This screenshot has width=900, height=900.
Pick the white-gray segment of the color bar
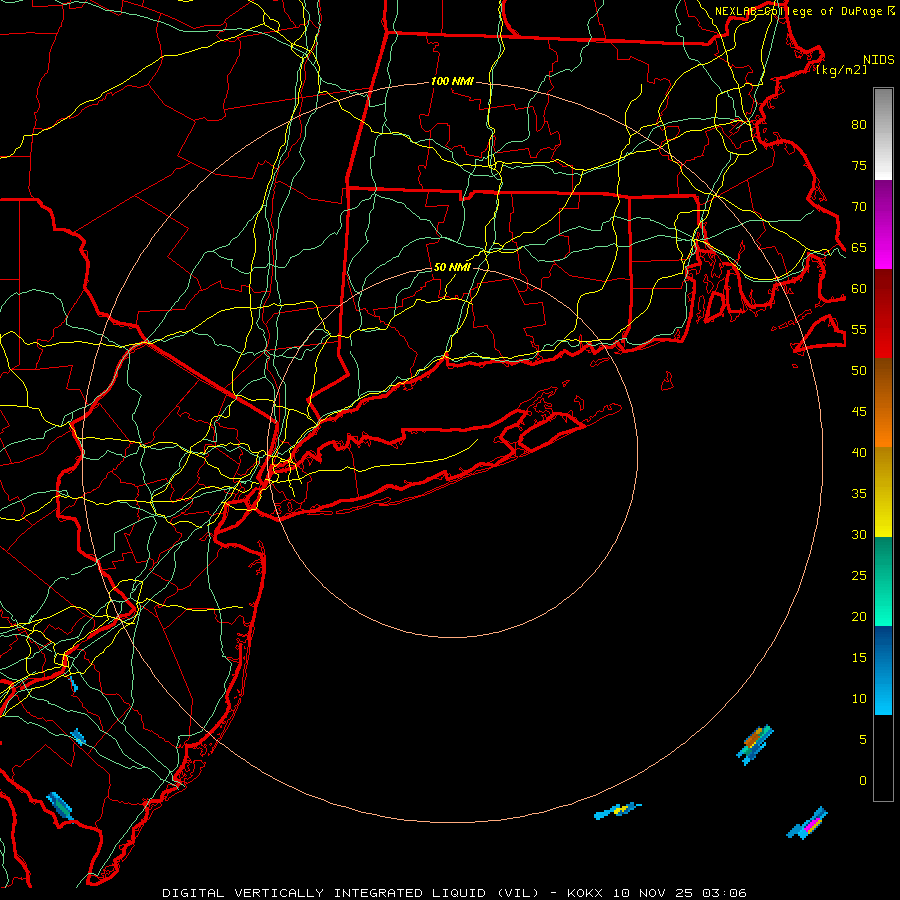(883, 134)
